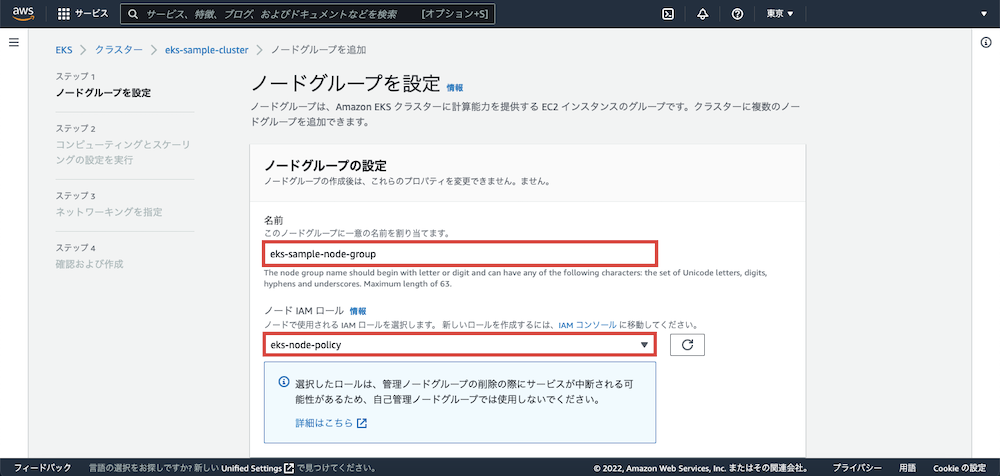Open Cookie の設定 in footer
The width and height of the screenshot is (1000, 476).
959,467
